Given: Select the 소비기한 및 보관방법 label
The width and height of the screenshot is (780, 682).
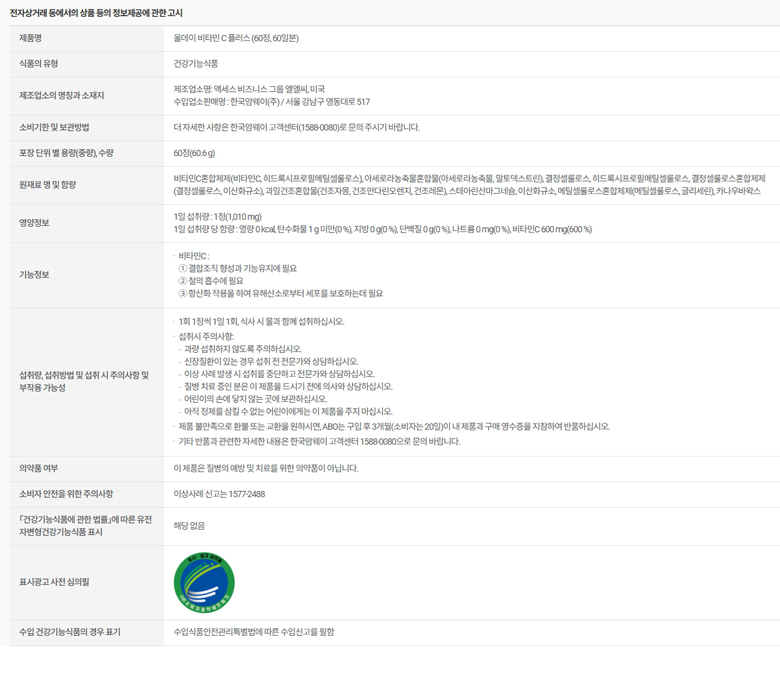Looking at the screenshot, I should tap(54, 127).
